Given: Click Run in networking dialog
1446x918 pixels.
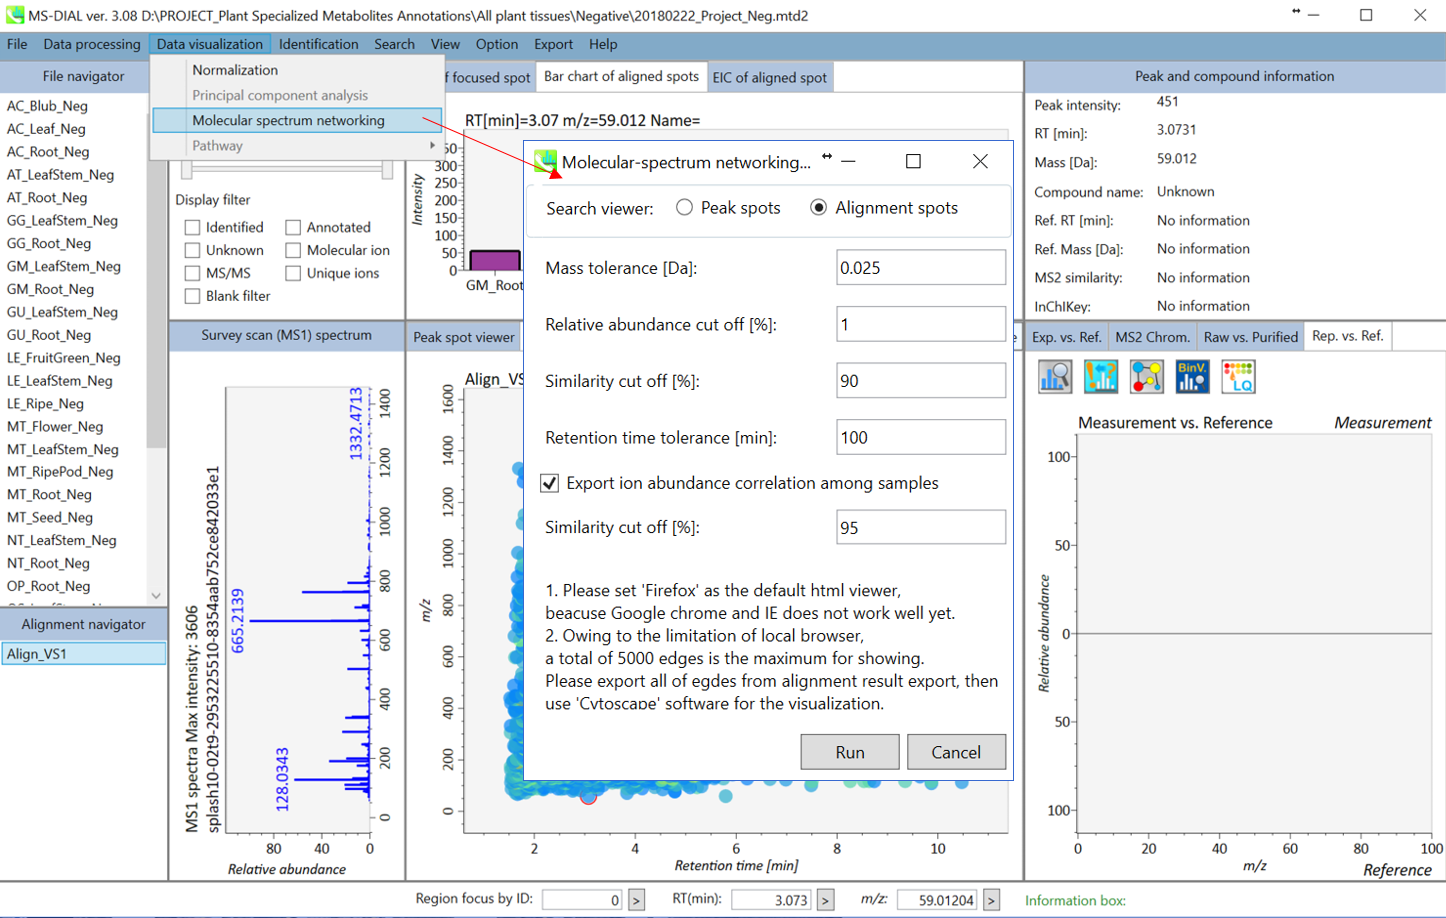Looking at the screenshot, I should [x=850, y=752].
